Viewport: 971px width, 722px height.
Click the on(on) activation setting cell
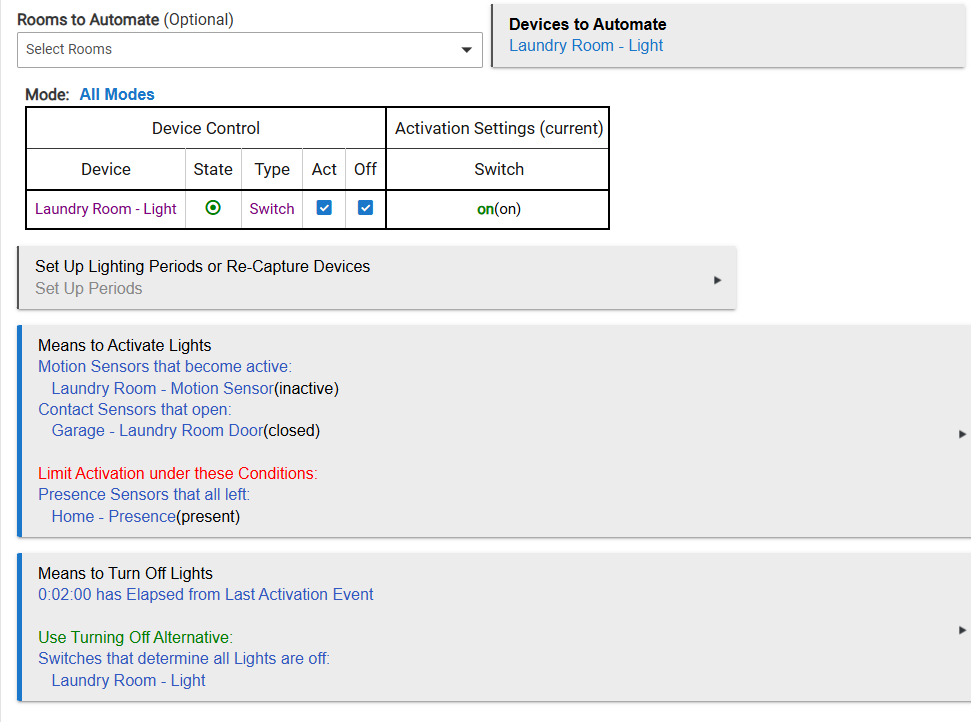(499, 209)
